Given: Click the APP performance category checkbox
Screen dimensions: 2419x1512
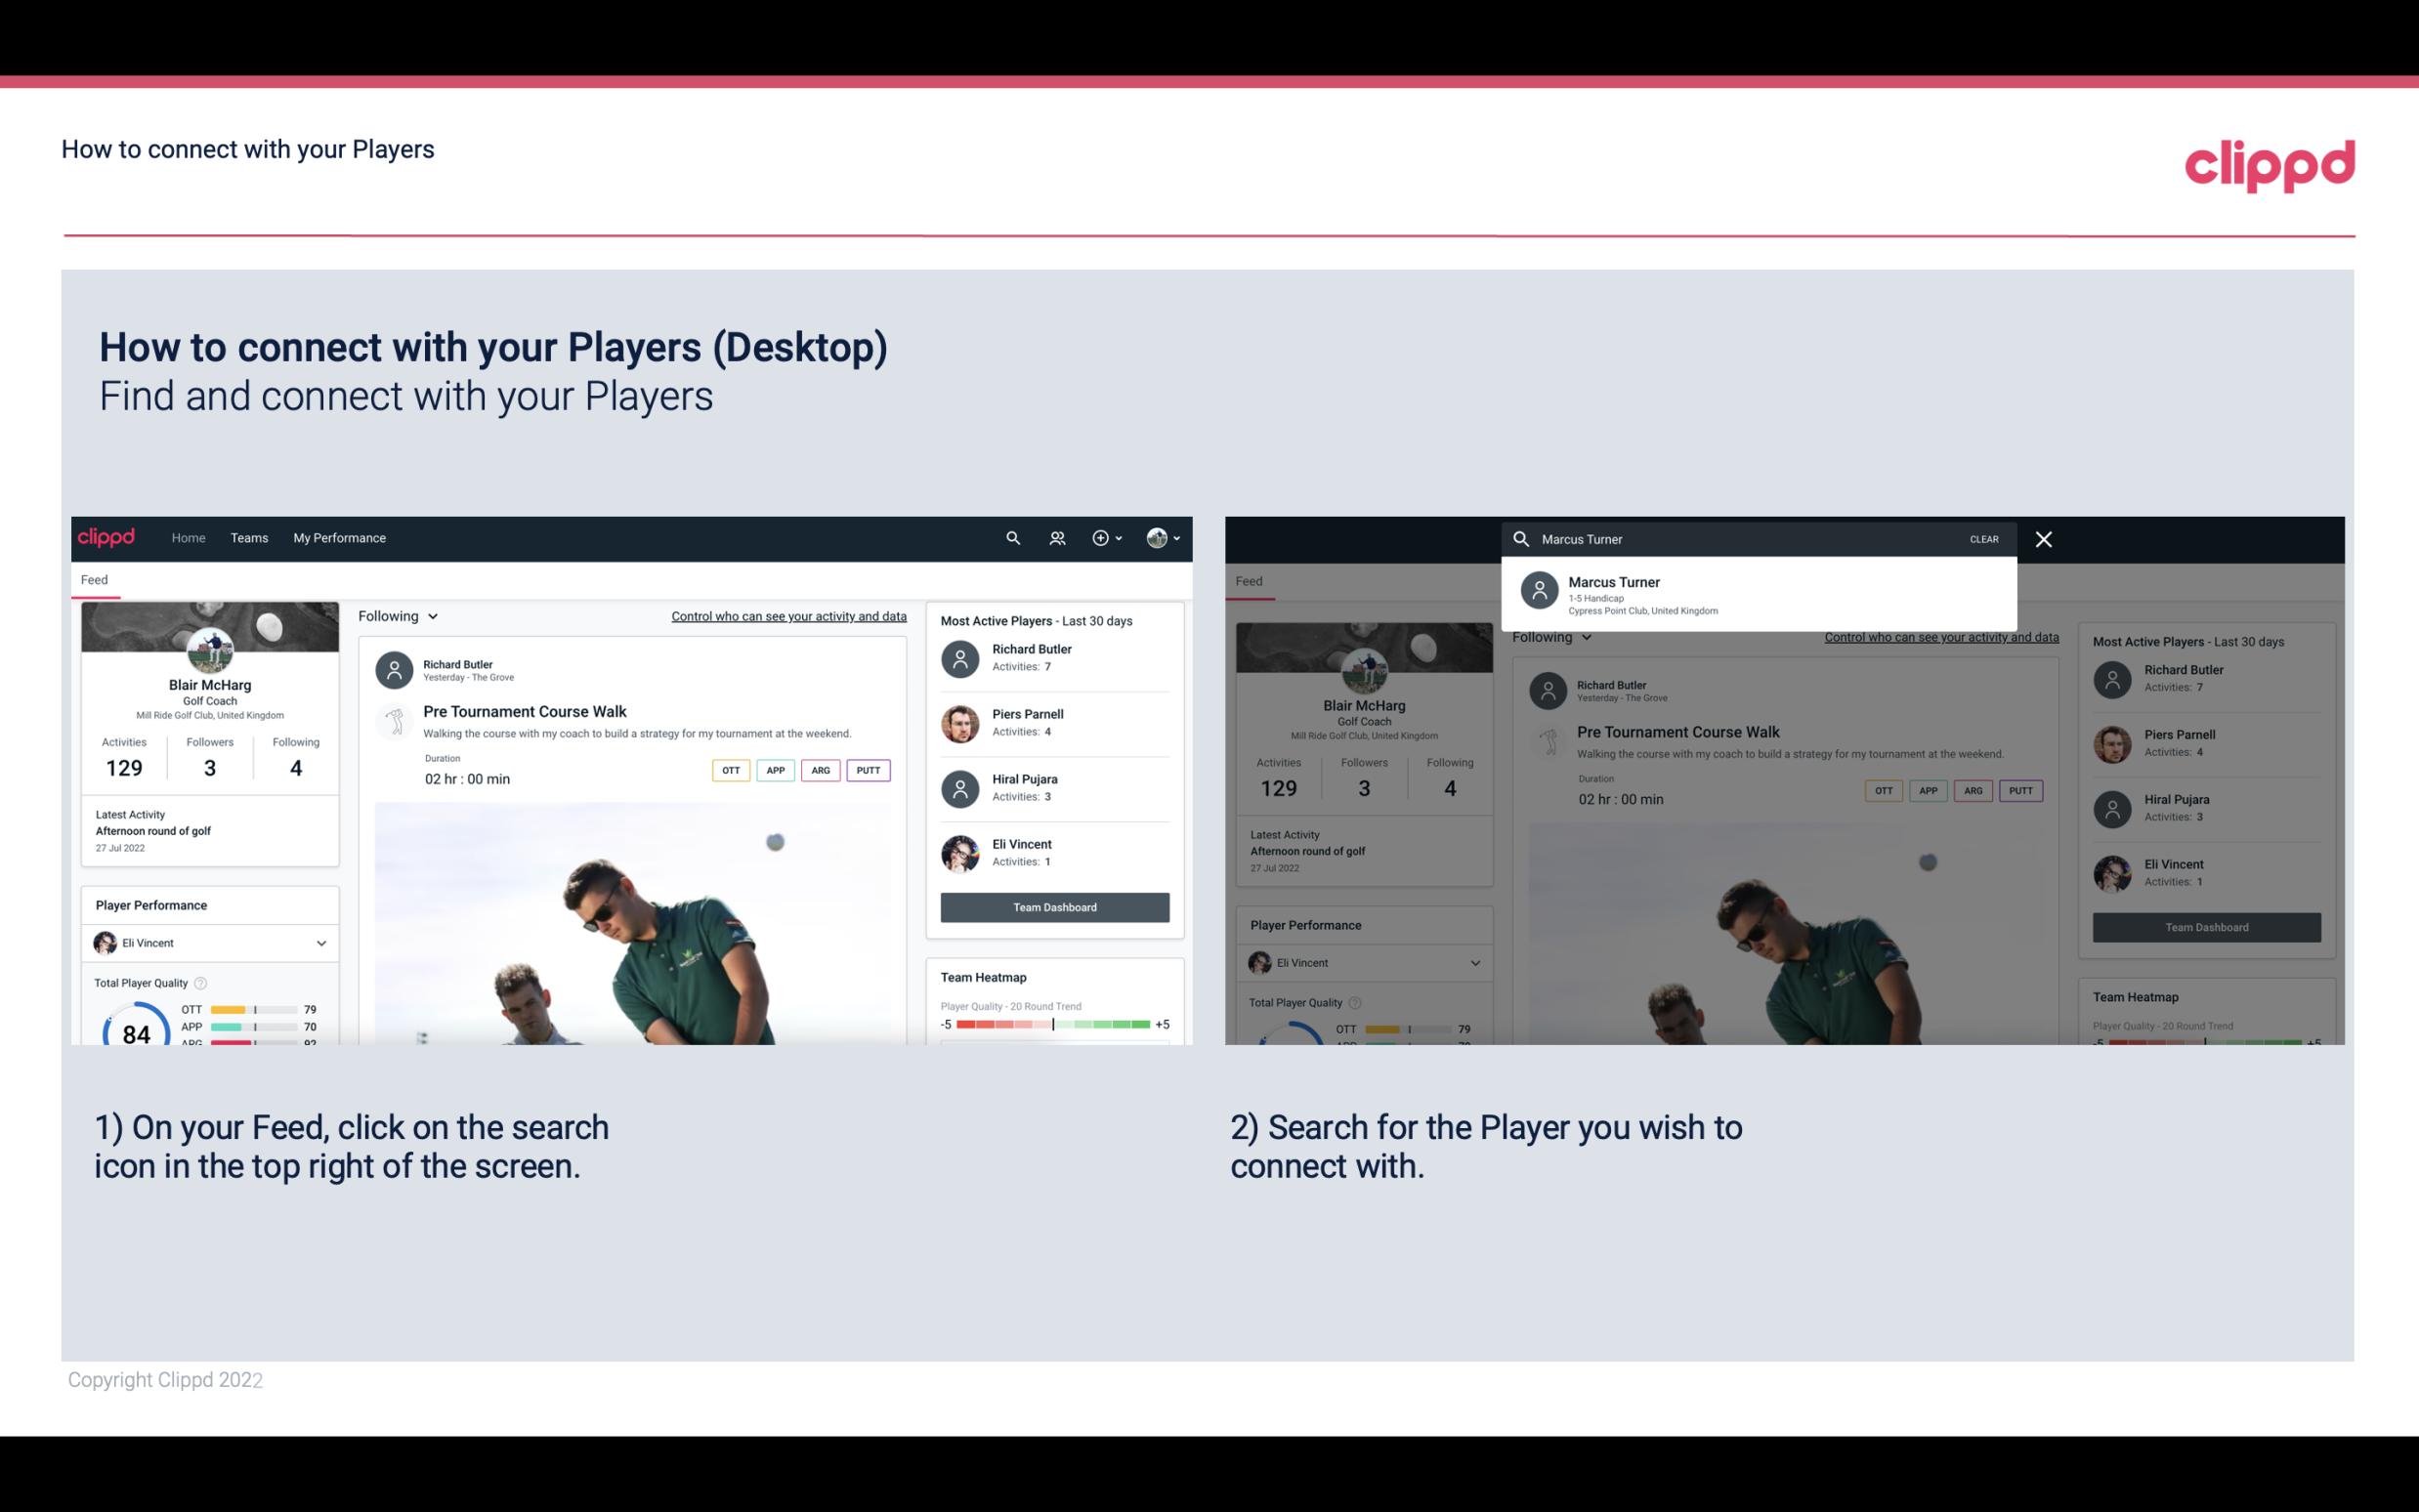Looking at the screenshot, I should click(772, 770).
